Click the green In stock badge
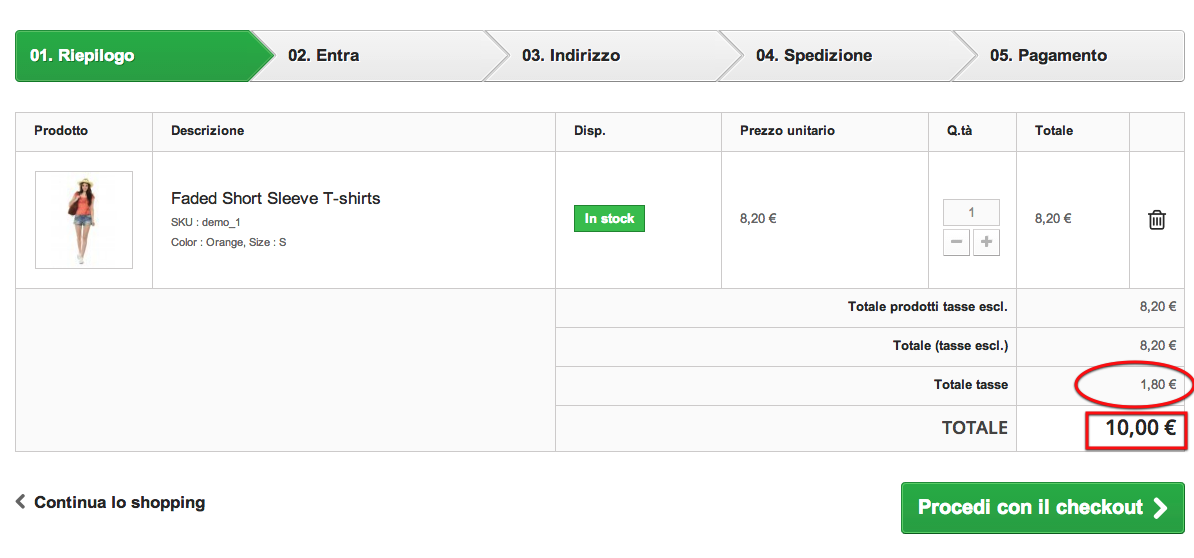 point(609,218)
